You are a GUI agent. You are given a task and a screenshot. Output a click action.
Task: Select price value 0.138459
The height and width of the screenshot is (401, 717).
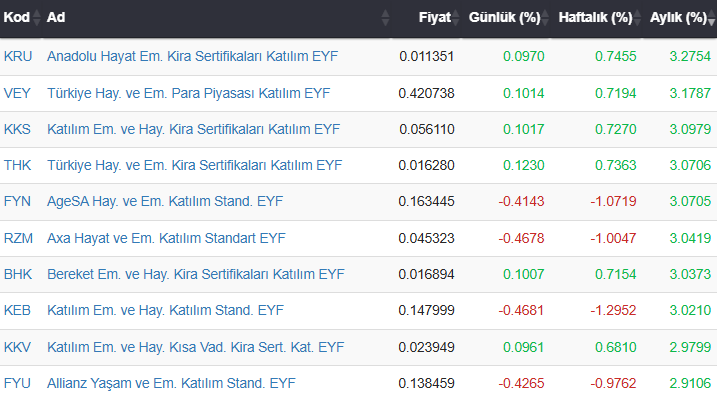pos(426,383)
